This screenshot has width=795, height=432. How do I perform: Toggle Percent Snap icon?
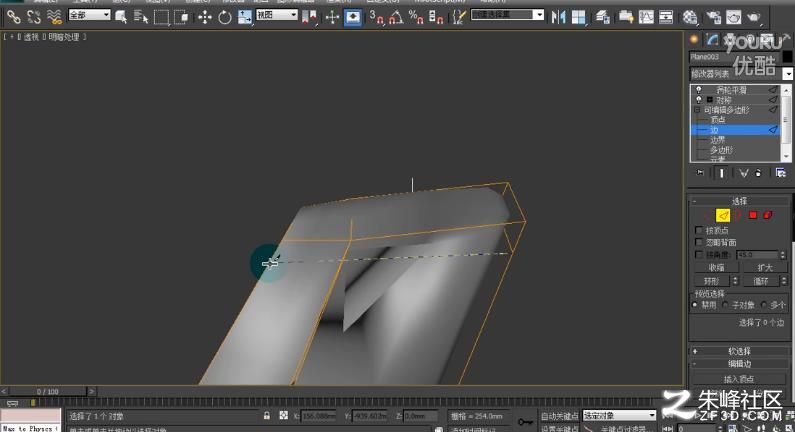coord(416,17)
